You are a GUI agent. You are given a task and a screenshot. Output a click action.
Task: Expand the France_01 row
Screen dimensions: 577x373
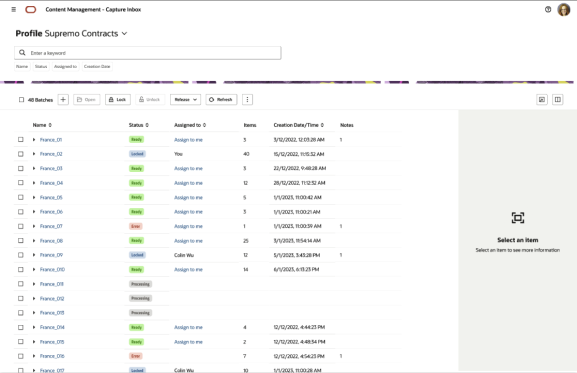[x=34, y=139]
